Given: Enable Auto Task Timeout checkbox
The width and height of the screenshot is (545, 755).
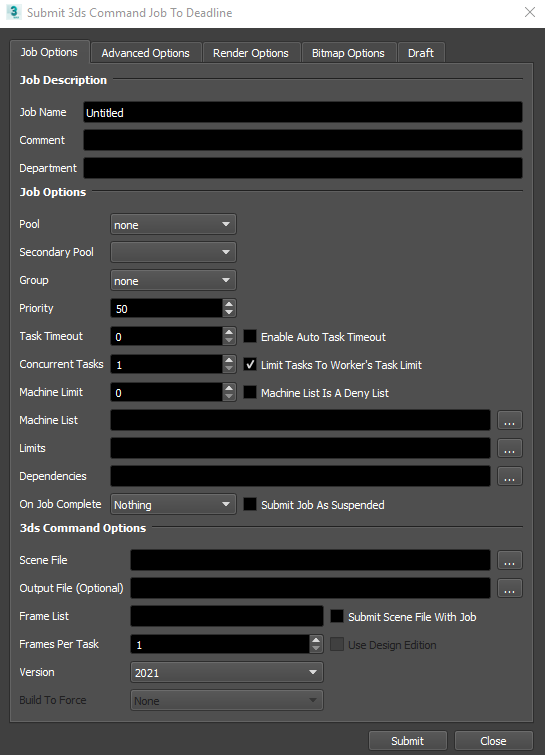Looking at the screenshot, I should [250, 336].
